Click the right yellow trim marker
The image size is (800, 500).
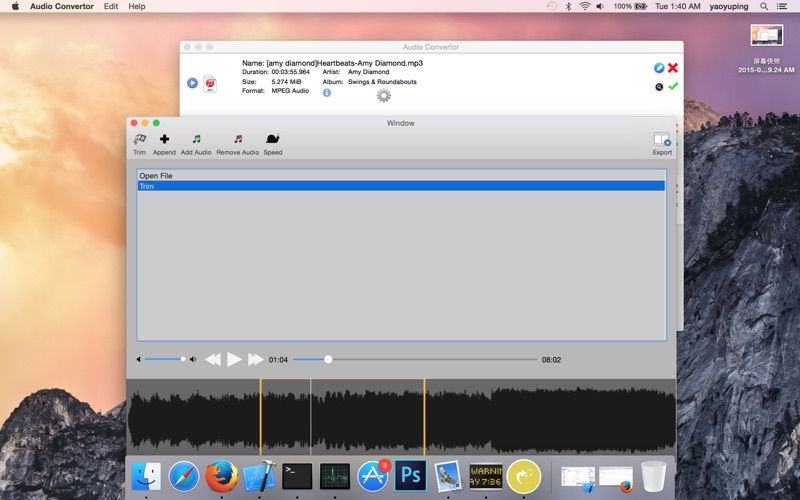click(424, 417)
